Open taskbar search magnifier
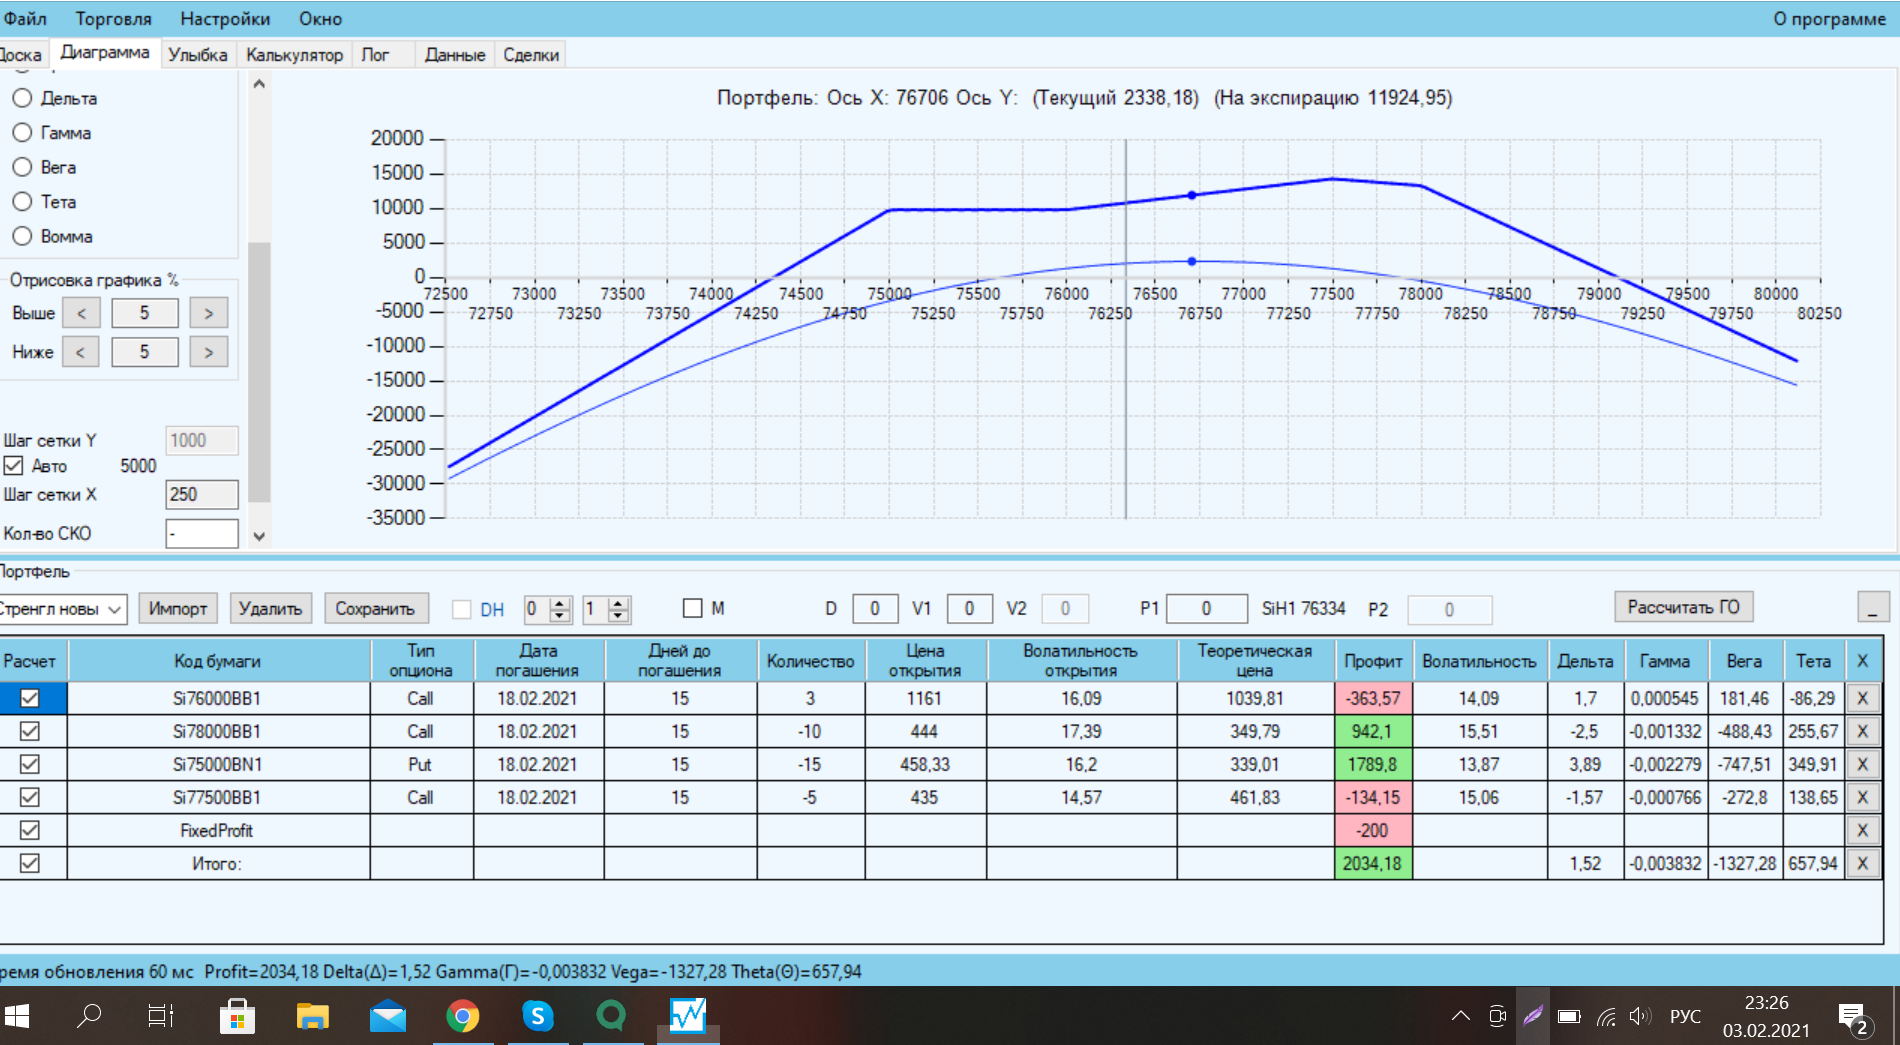Screen dimensions: 1900x1045 (x=89, y=1016)
